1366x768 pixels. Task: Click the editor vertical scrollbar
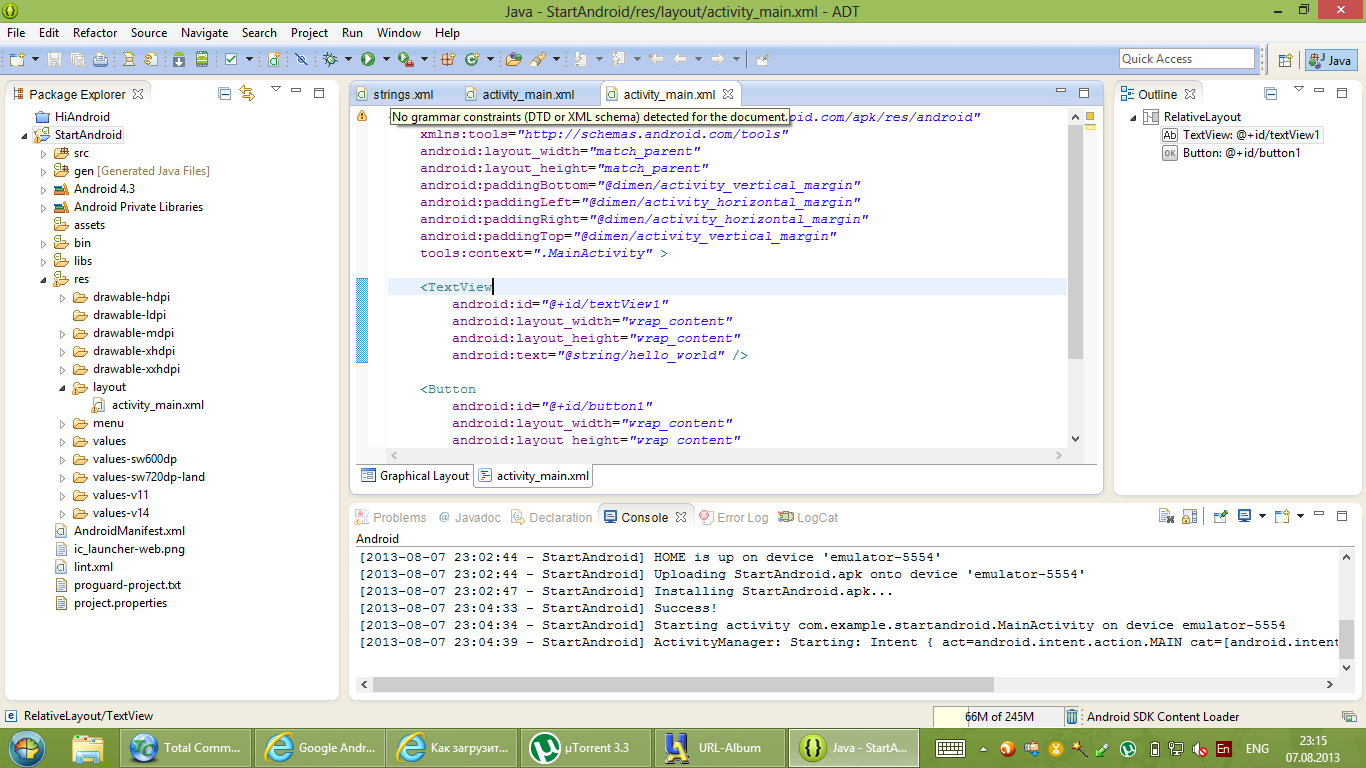point(1075,243)
